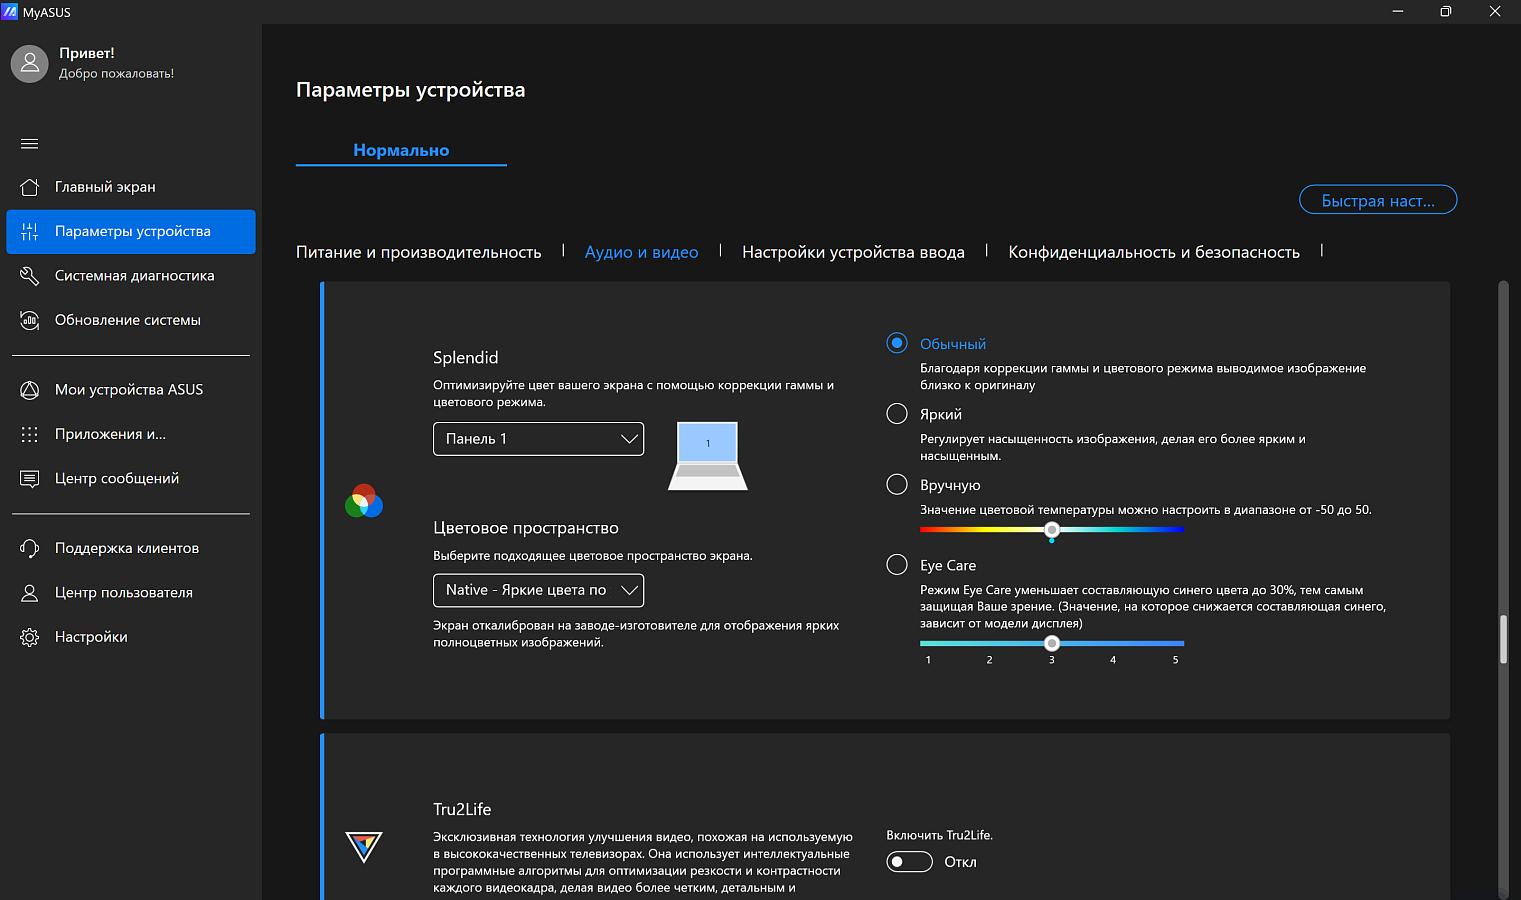
Task: Click the MyASUS app logo in title bar
Action: point(10,12)
